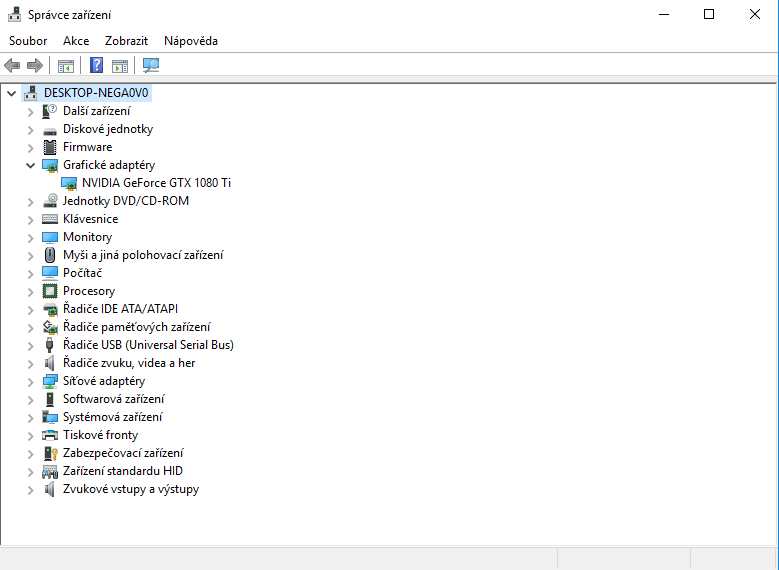Minimize the Správce zařízení window
779x570 pixels.
pyautogui.click(x=664, y=14)
